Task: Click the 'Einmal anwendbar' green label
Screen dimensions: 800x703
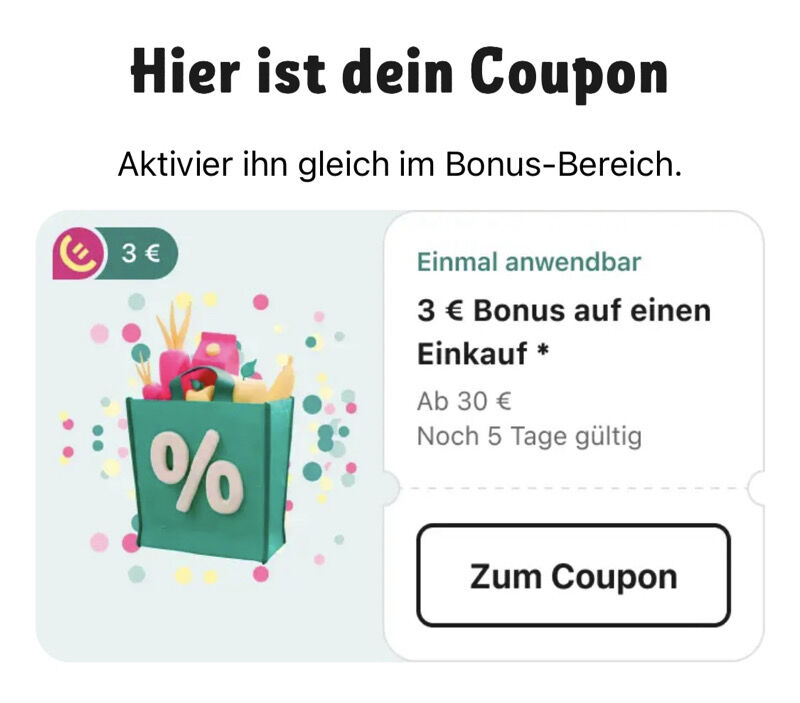Action: click(x=529, y=262)
